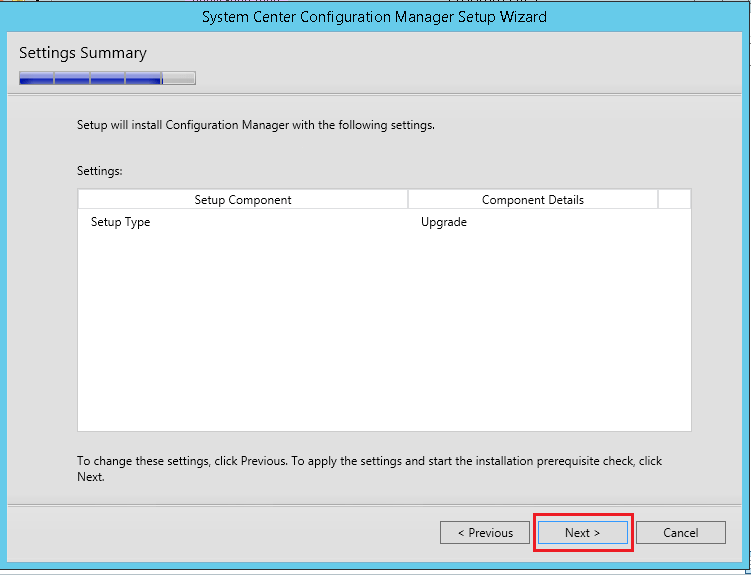Click the Settings: label above the list
This screenshot has width=751, height=575.
pos(100,171)
